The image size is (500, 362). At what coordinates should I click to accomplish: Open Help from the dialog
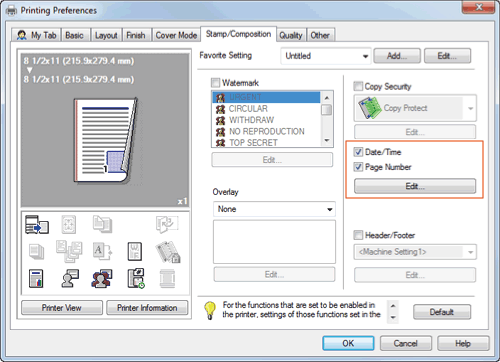point(463,343)
